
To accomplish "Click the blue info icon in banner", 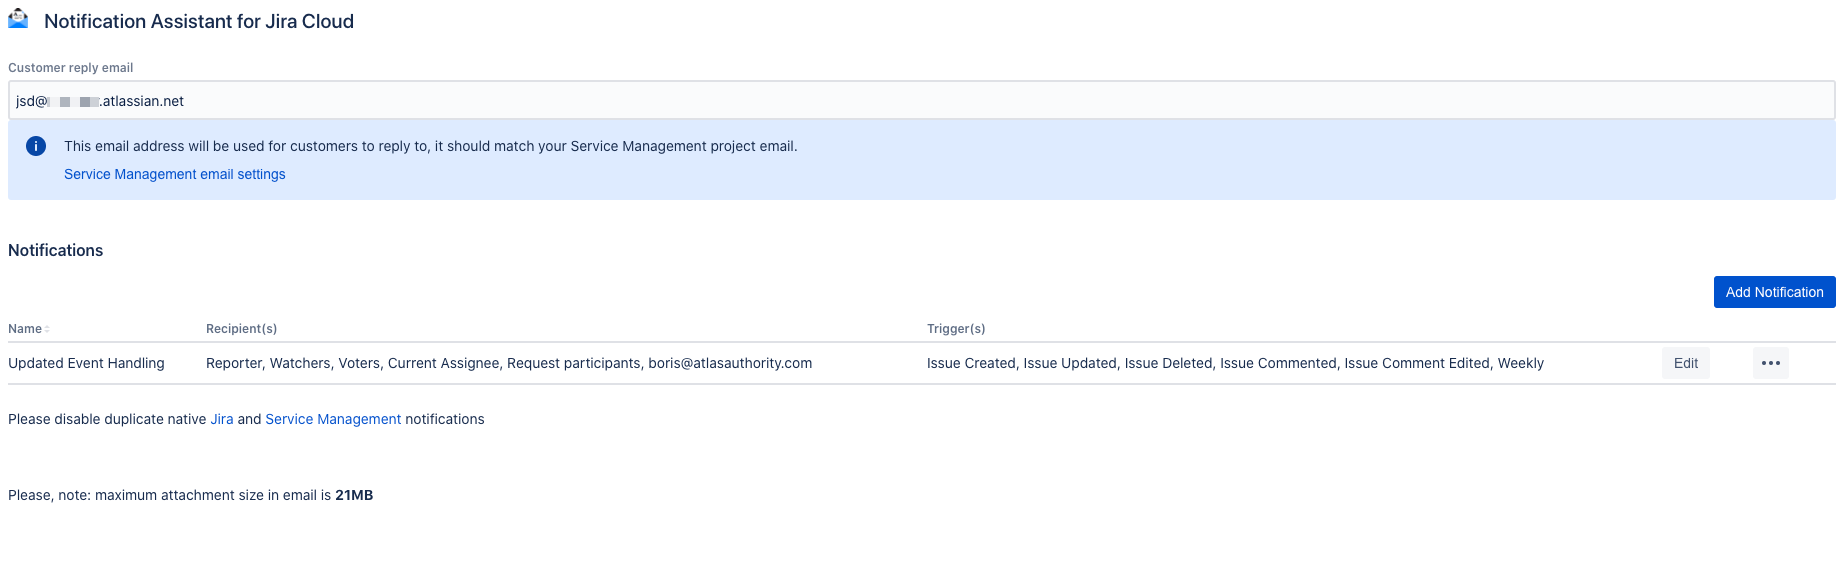I will (x=36, y=146).
